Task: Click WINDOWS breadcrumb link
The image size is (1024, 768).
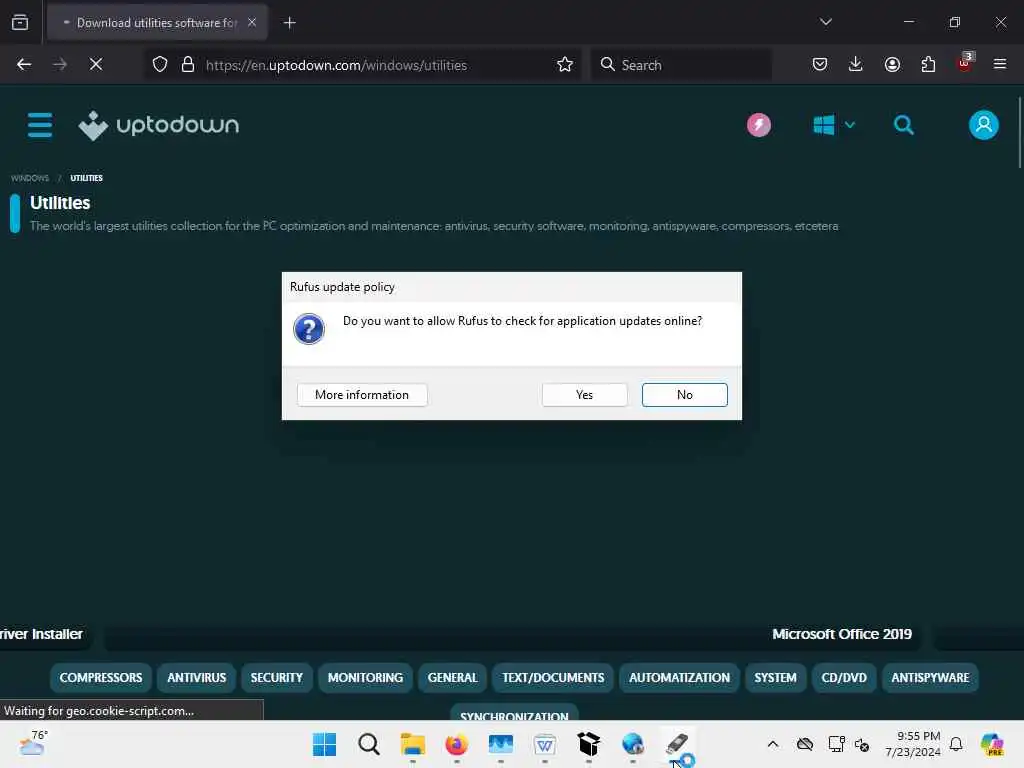Action: point(30,178)
